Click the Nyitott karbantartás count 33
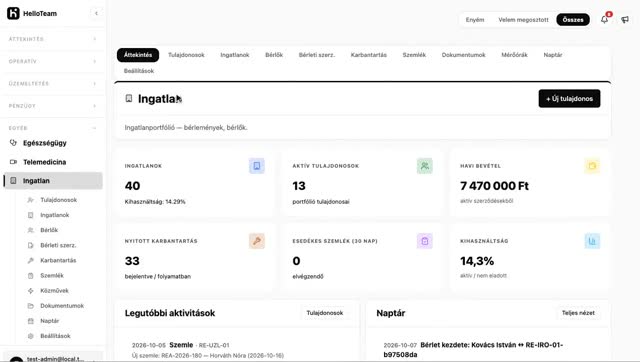 point(132,261)
